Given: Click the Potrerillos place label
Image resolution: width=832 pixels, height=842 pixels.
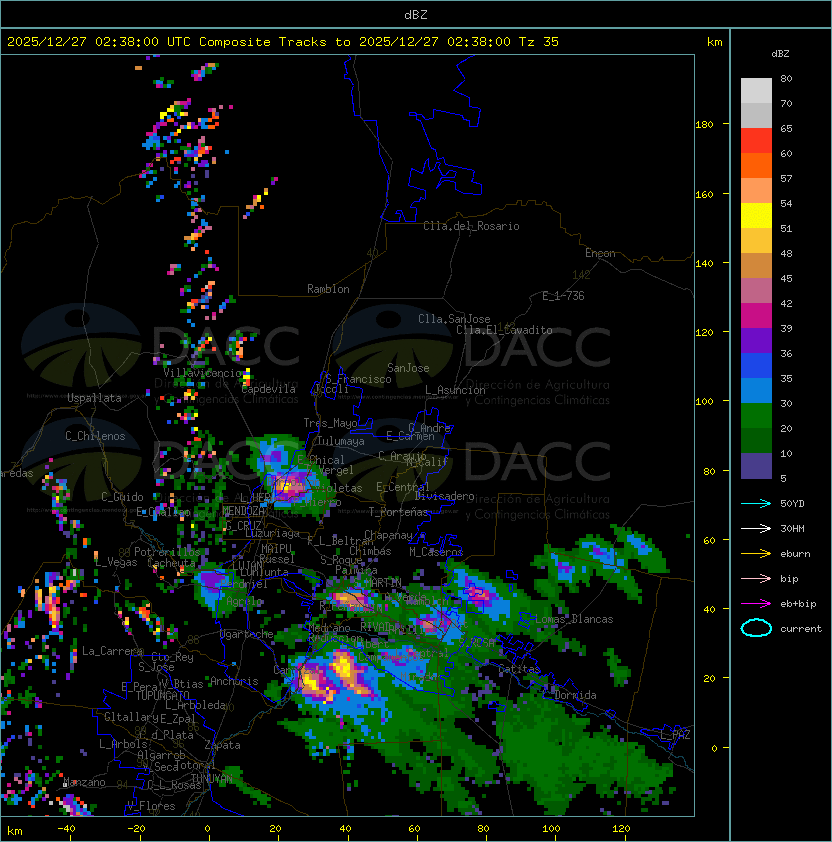Looking at the screenshot, I should (167, 552).
